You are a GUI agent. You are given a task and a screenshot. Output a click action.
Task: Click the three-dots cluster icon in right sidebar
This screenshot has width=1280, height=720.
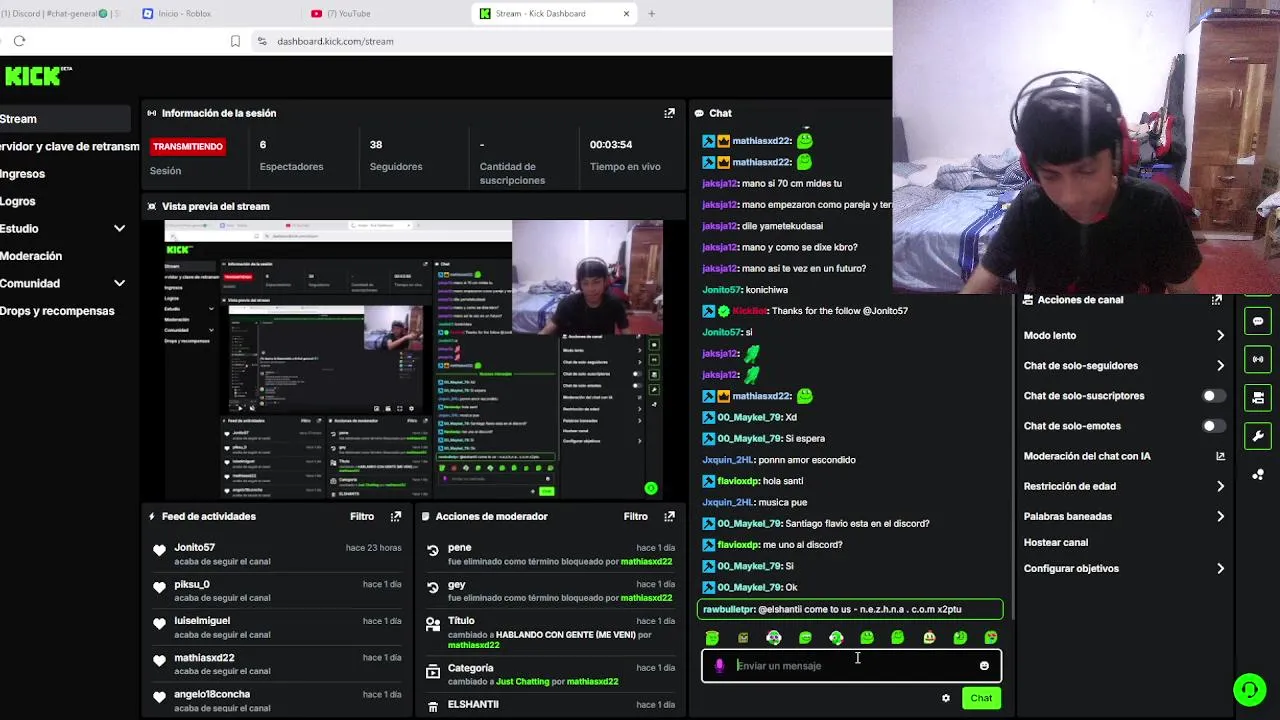[1258, 475]
